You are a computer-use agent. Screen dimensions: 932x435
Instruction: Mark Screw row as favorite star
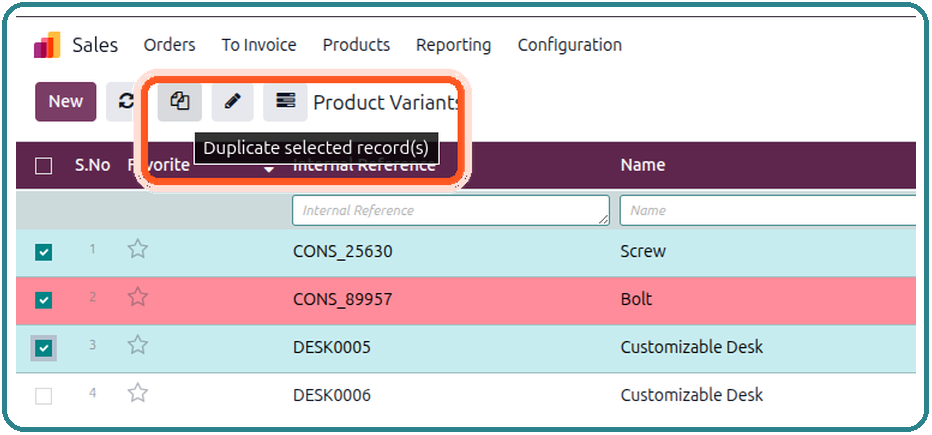click(x=138, y=249)
